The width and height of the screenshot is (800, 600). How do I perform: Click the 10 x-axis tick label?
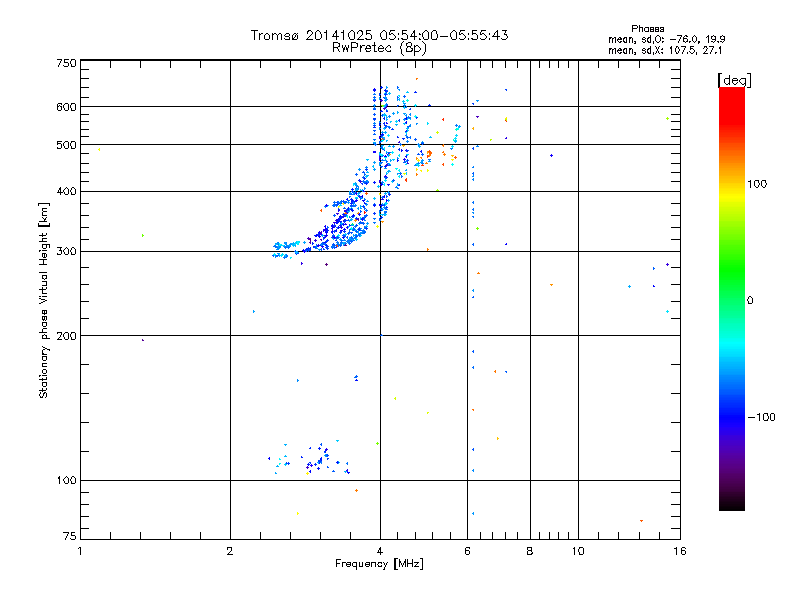click(x=578, y=551)
